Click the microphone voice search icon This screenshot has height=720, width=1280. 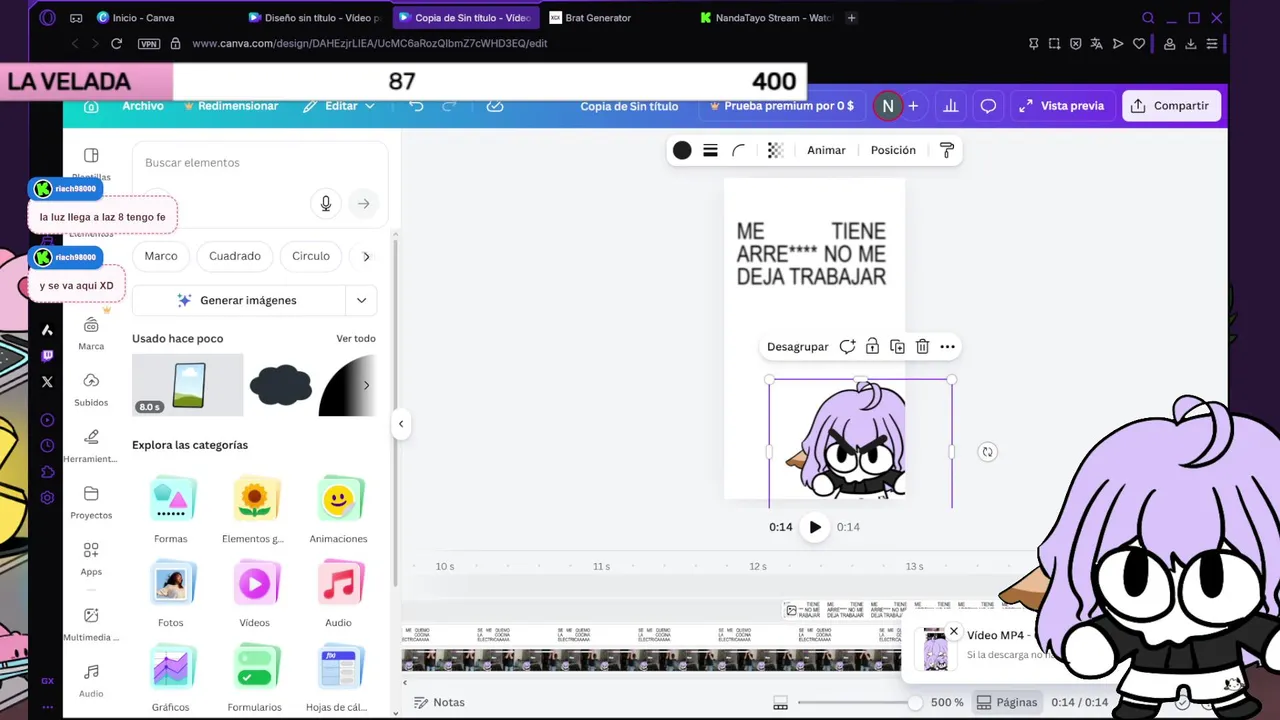click(x=325, y=203)
